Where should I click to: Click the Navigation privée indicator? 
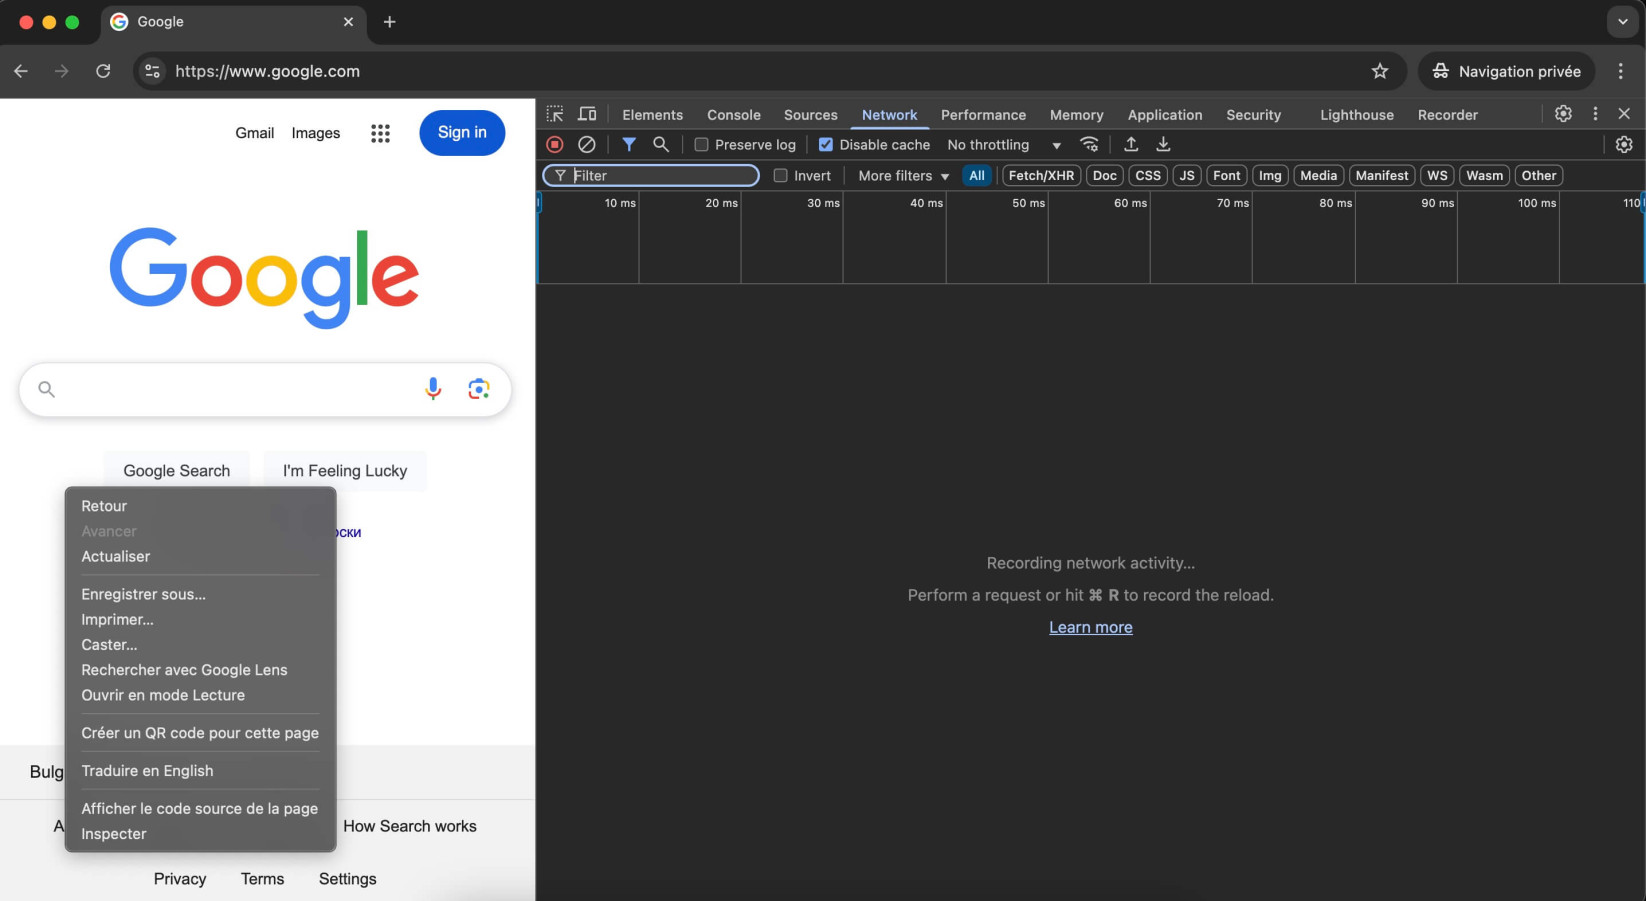tap(1506, 71)
